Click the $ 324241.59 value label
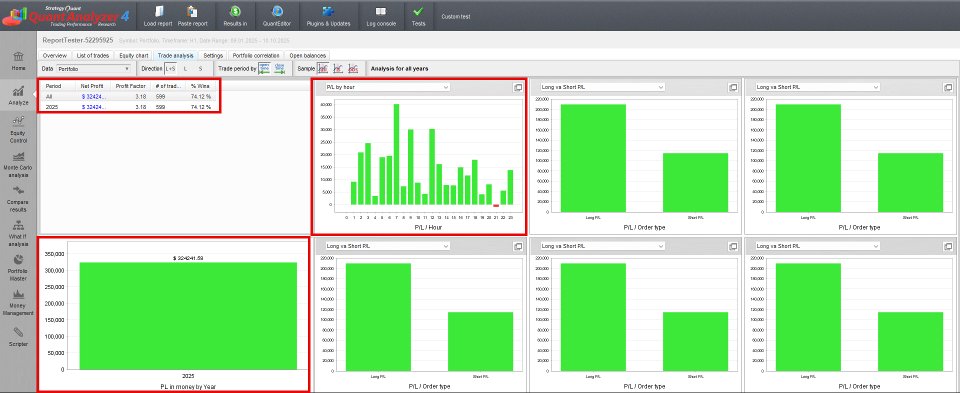Image resolution: width=960 pixels, height=393 pixels. click(188, 258)
